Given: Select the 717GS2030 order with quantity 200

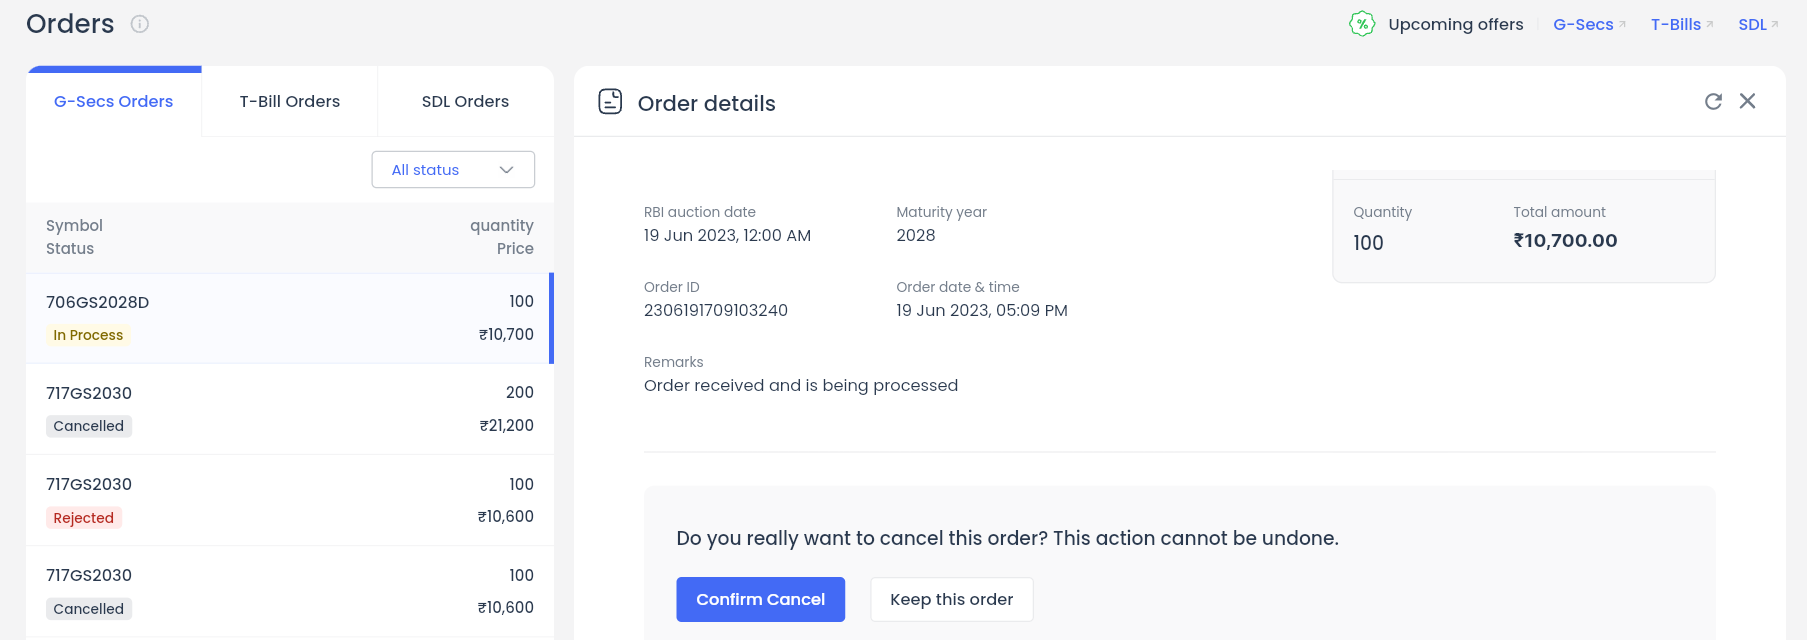Looking at the screenshot, I should click(290, 409).
